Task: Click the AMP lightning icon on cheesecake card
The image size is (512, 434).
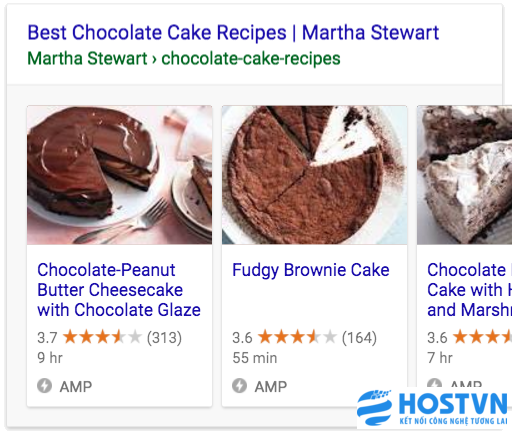Action: point(44,386)
